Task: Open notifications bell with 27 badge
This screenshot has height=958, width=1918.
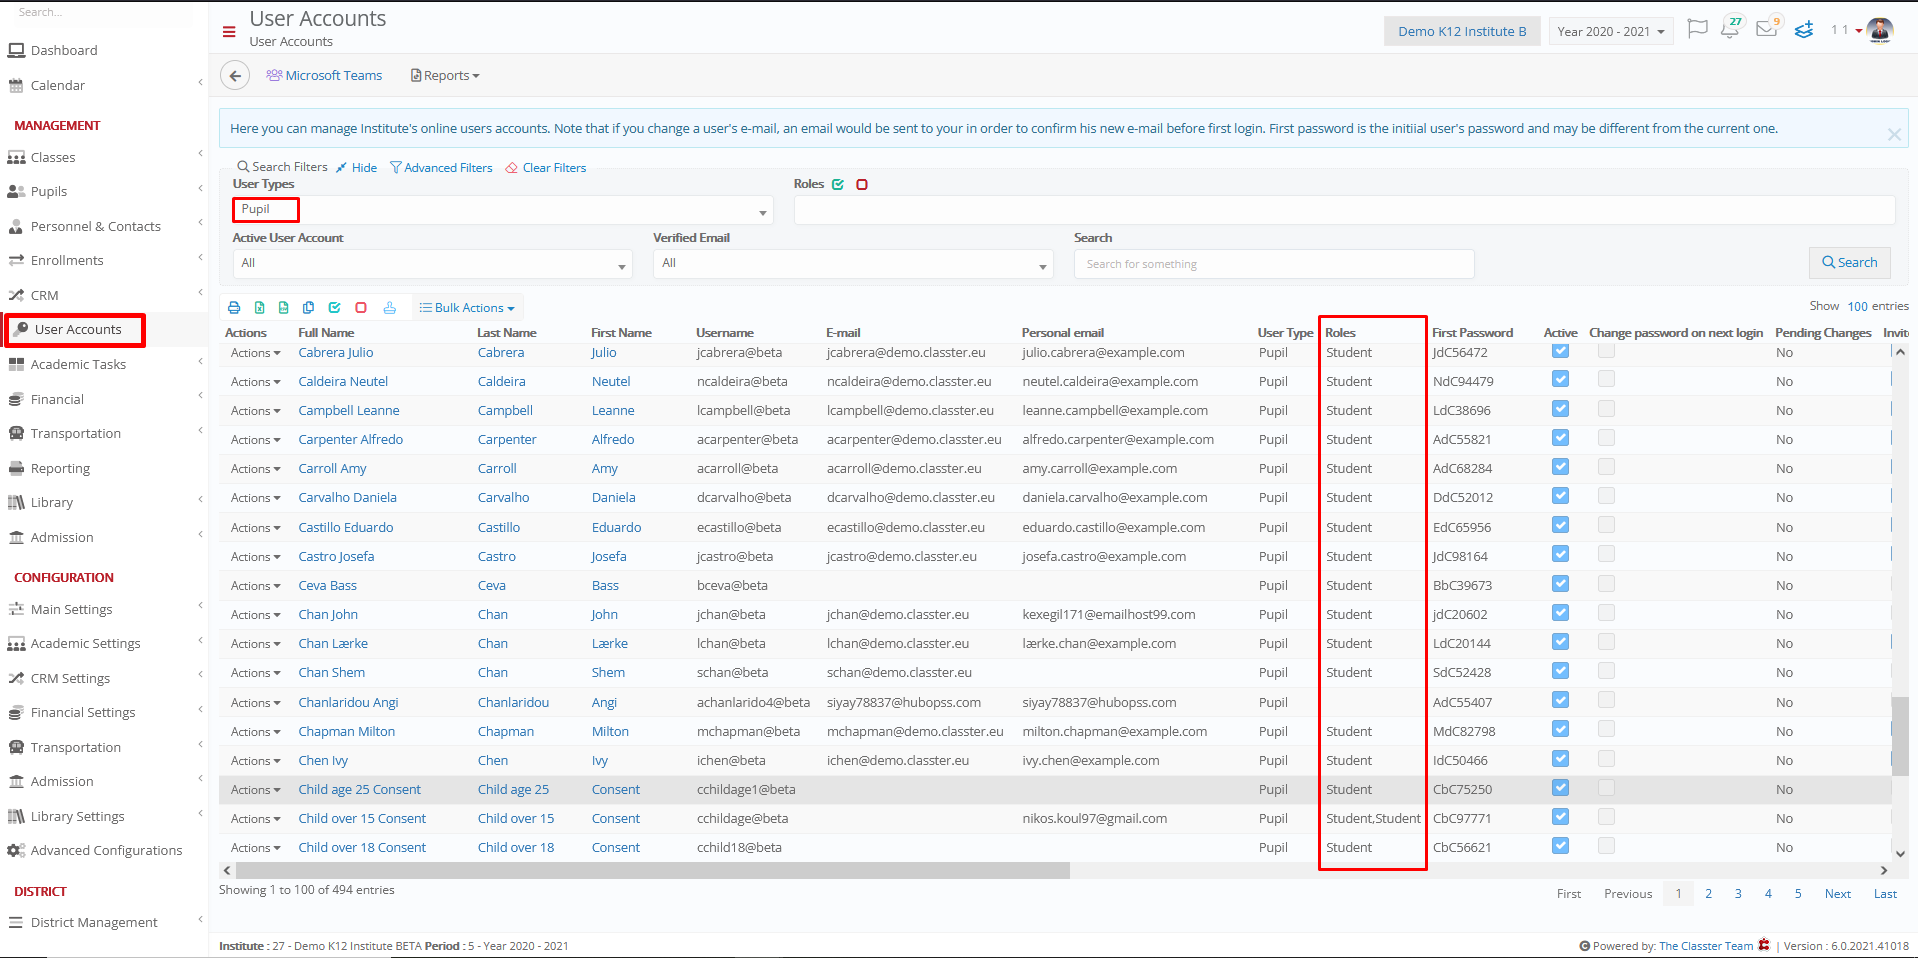Action: tap(1731, 28)
